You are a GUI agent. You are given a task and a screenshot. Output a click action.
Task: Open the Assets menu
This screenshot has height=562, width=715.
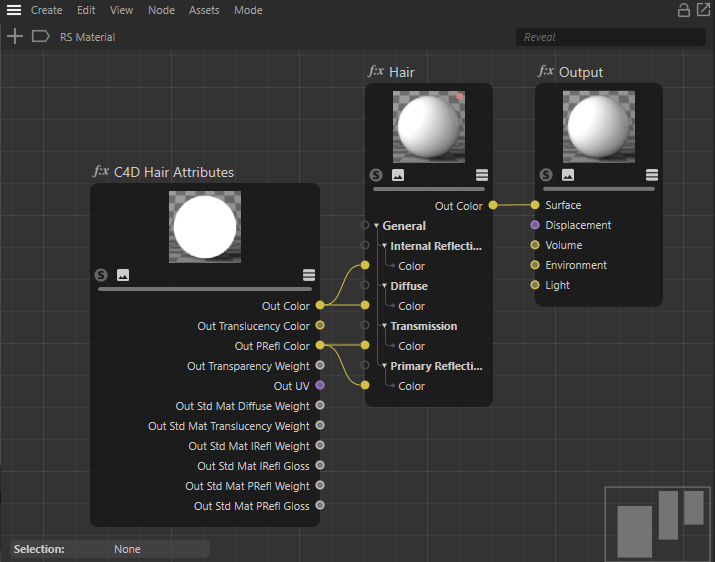pyautogui.click(x=204, y=10)
